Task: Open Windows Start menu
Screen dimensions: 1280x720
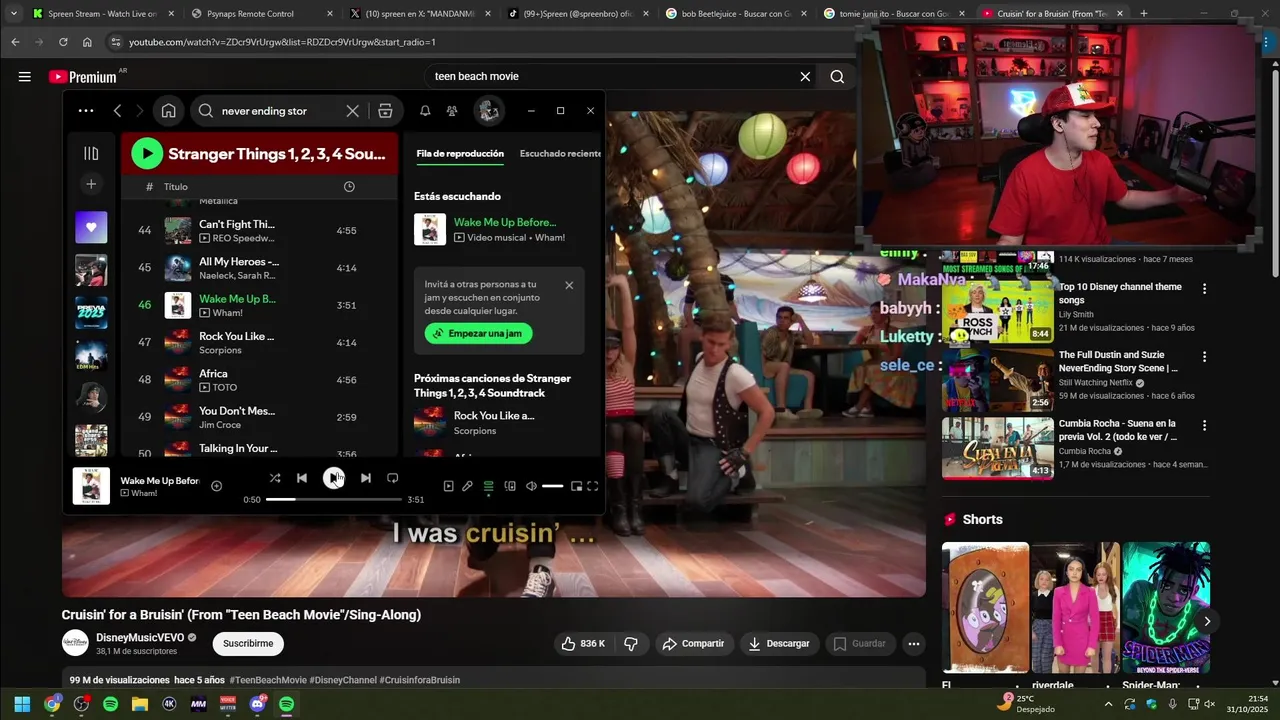Action: pos(22,704)
